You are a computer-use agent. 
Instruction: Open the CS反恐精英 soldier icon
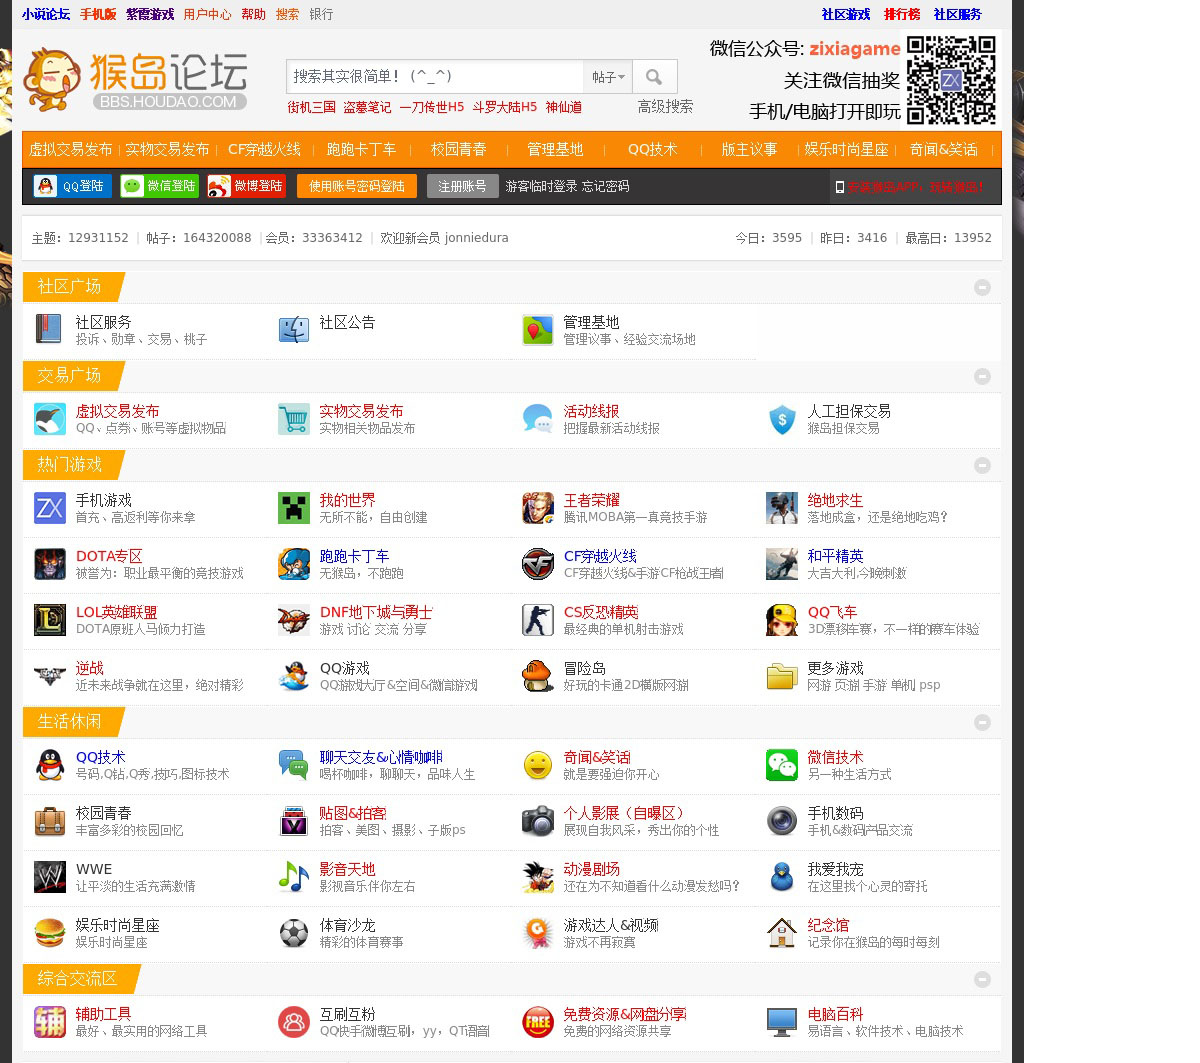click(x=538, y=620)
